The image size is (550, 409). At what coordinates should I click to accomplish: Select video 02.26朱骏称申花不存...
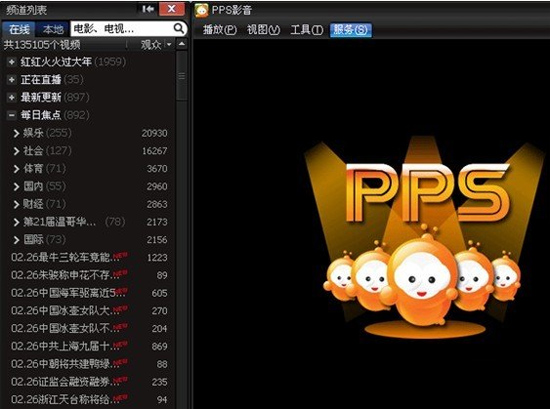coord(65,275)
